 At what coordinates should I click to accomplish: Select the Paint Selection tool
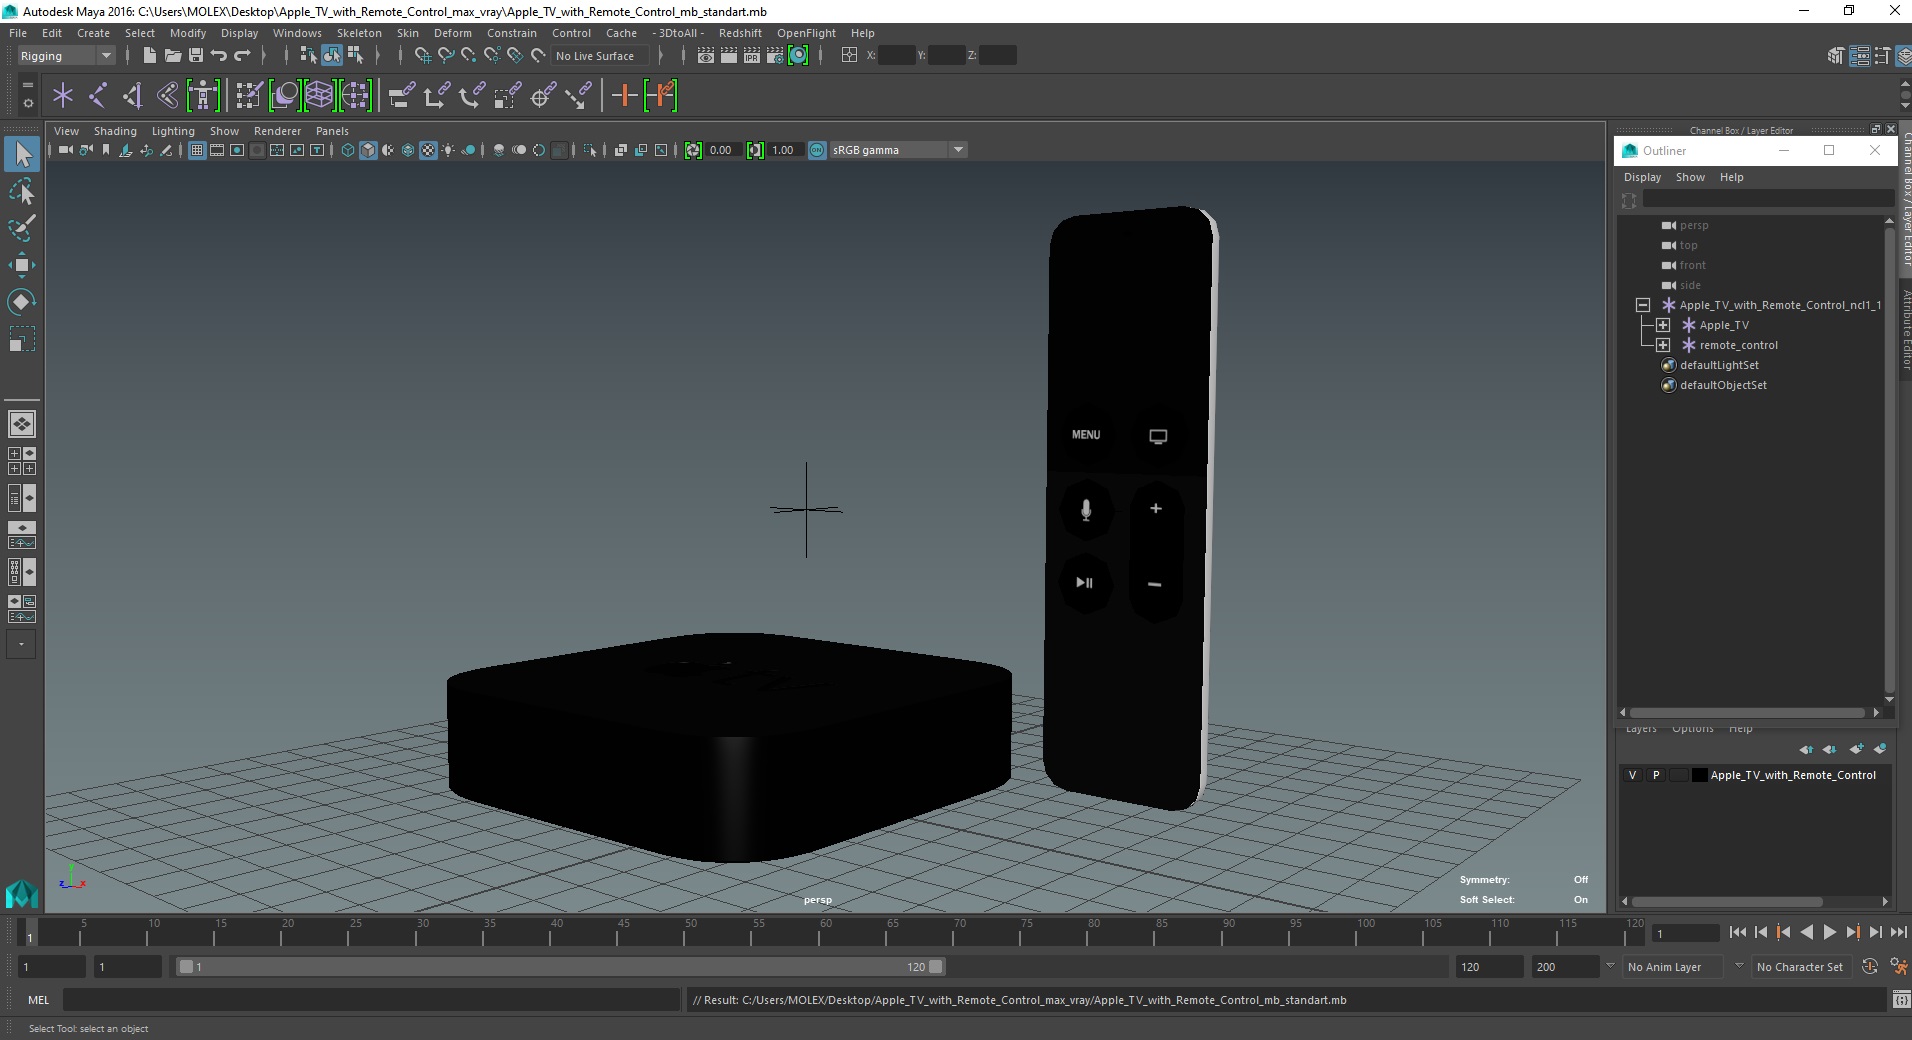point(22,228)
